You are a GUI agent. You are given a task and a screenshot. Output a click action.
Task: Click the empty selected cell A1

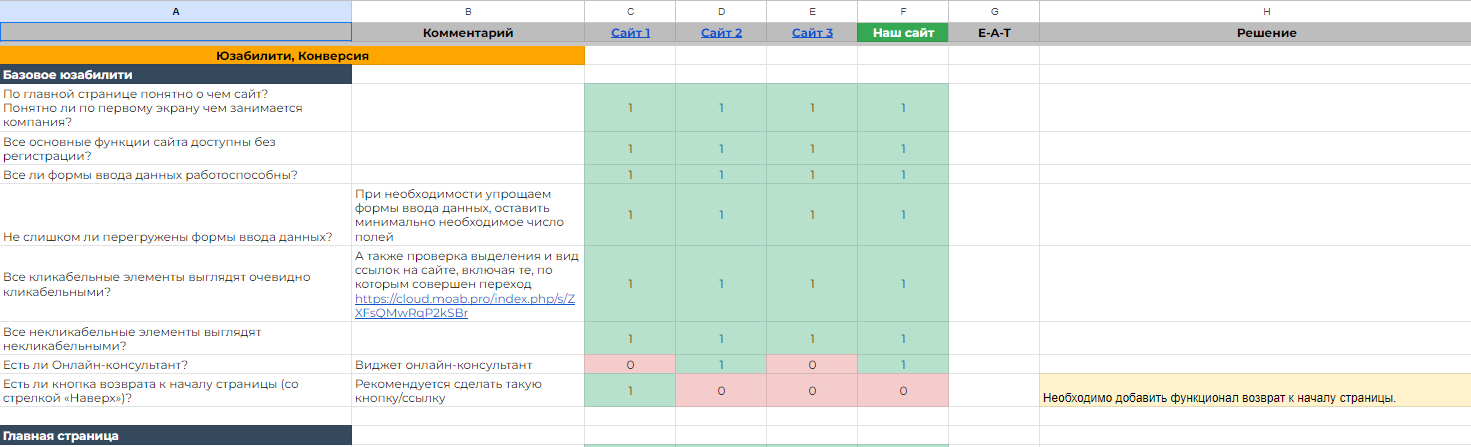click(176, 32)
